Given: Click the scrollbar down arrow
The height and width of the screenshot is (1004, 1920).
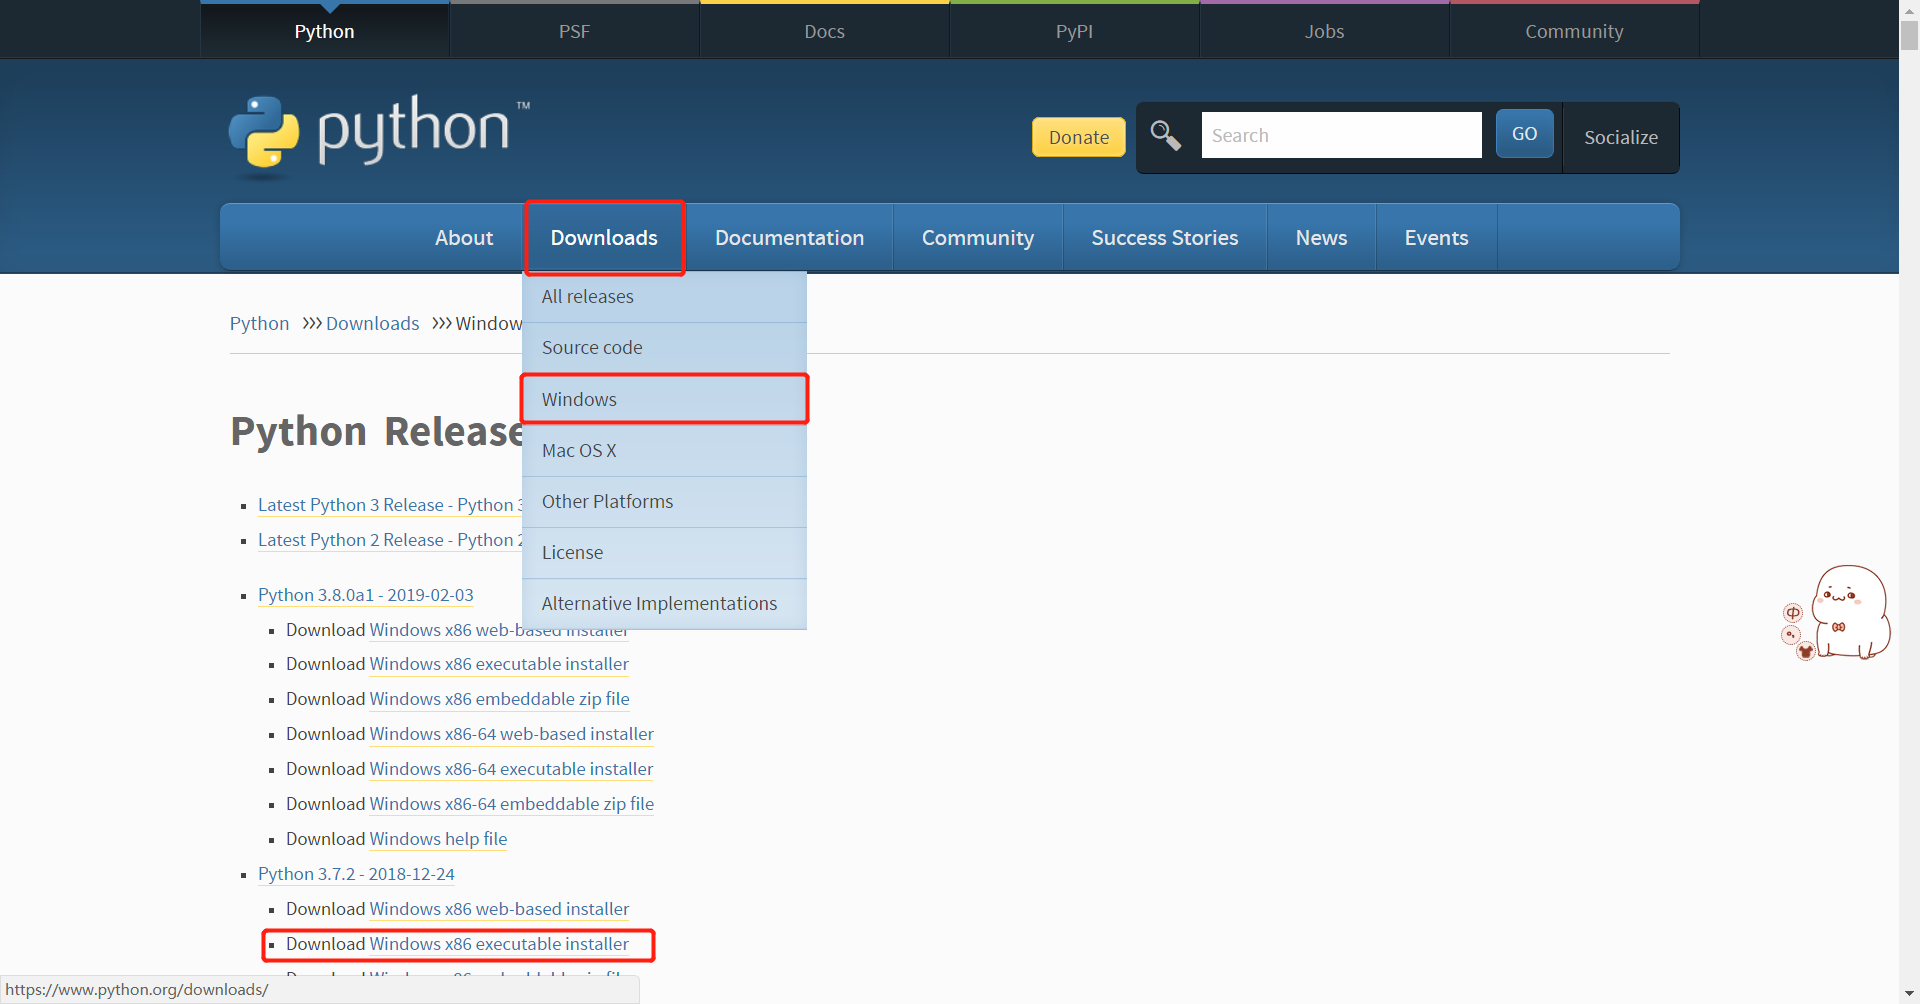Looking at the screenshot, I should (1909, 995).
